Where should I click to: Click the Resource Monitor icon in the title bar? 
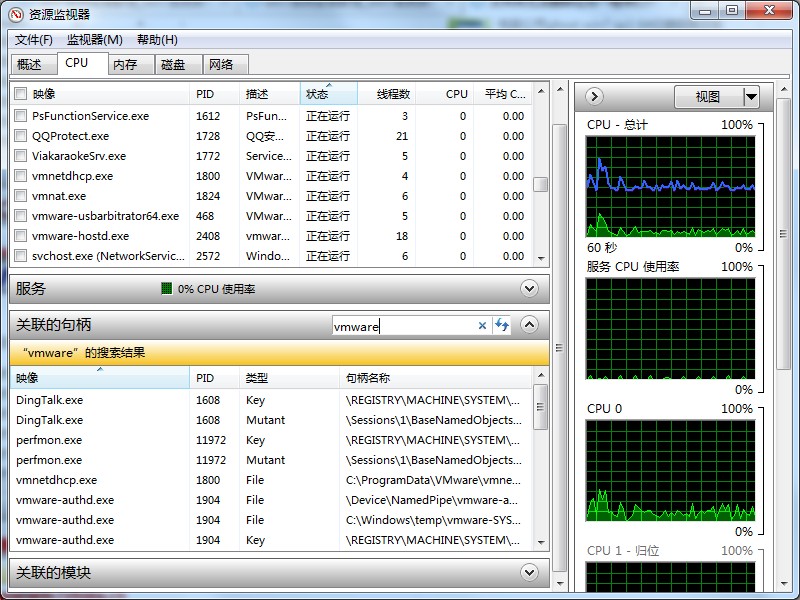point(14,11)
